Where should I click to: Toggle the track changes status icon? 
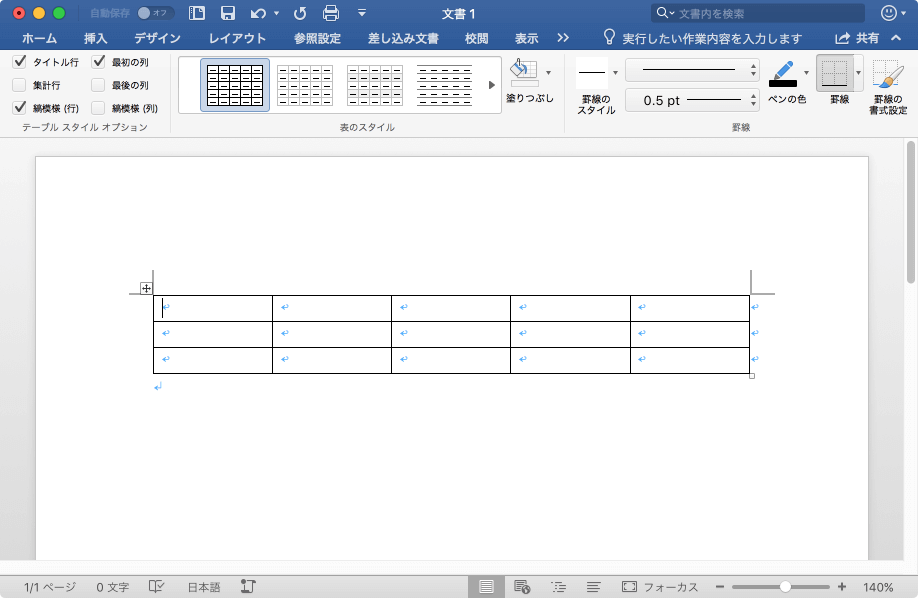coord(248,586)
